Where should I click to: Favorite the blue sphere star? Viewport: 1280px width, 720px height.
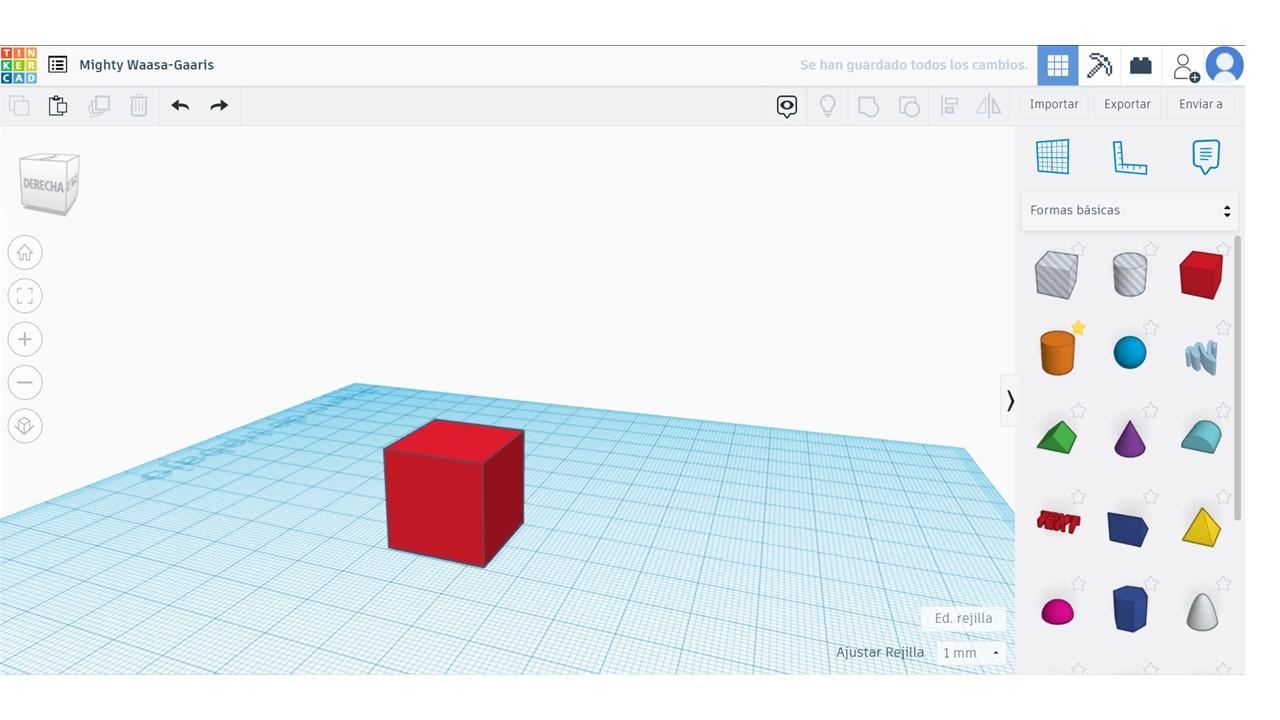[x=1151, y=328]
